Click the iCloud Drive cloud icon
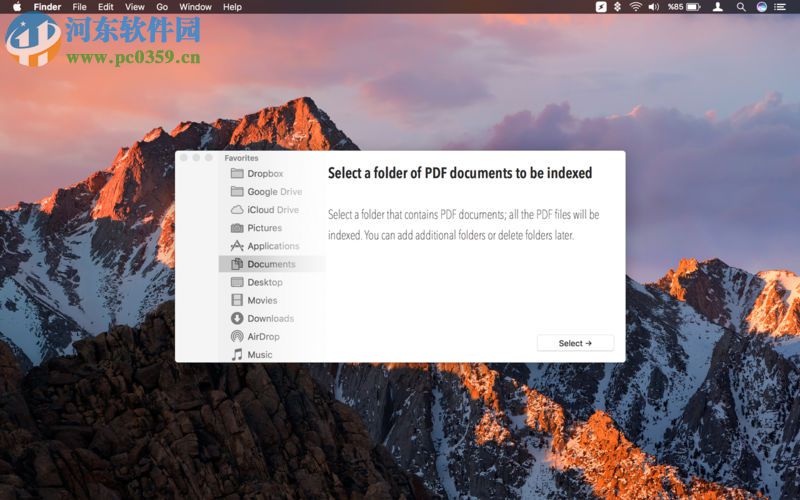This screenshot has height=500, width=800. [x=237, y=210]
